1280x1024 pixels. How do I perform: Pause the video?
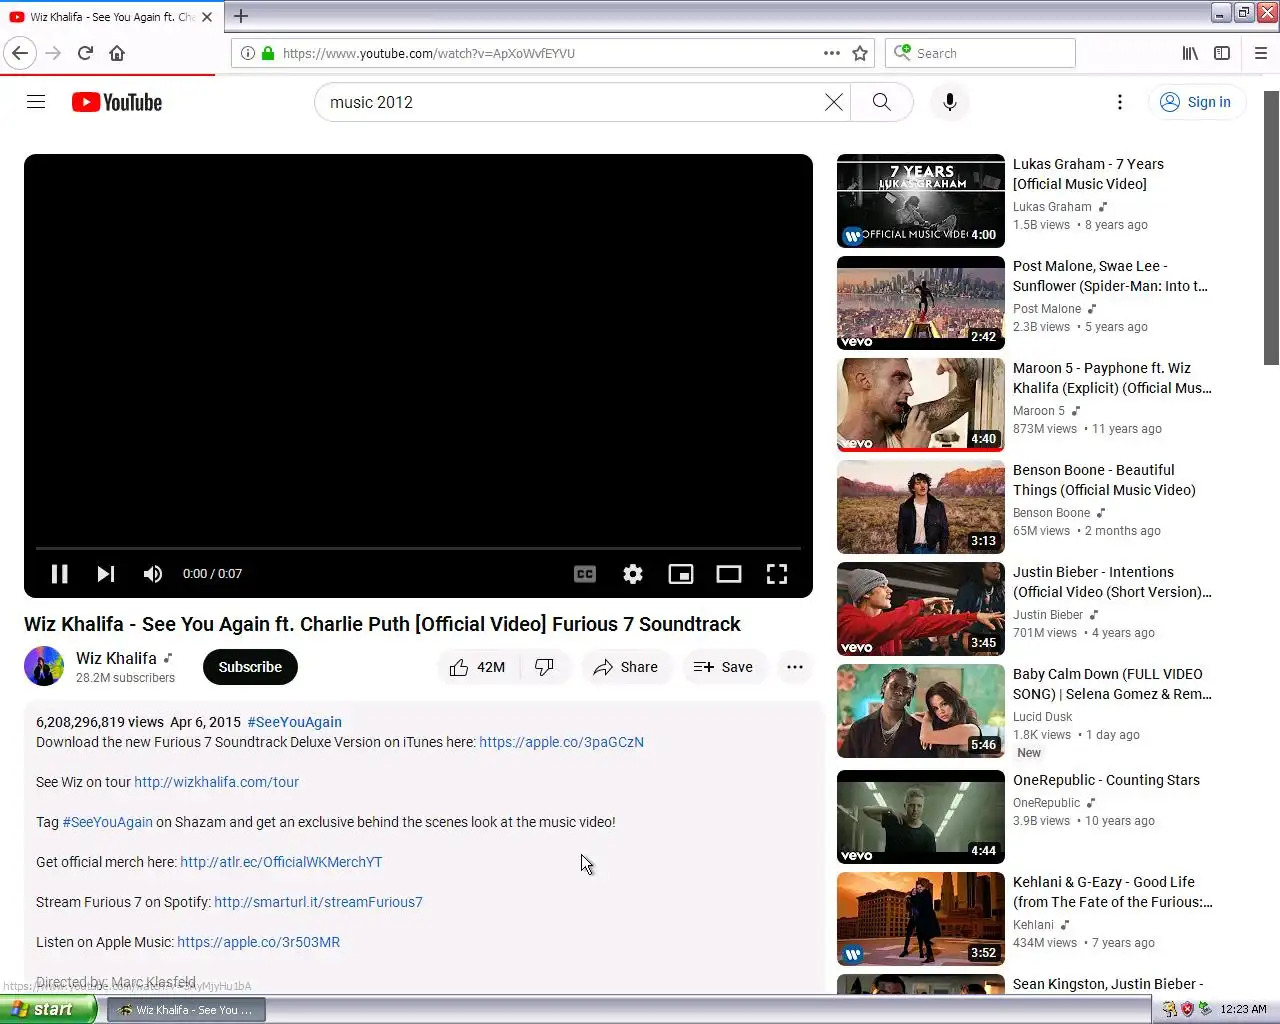tap(59, 574)
